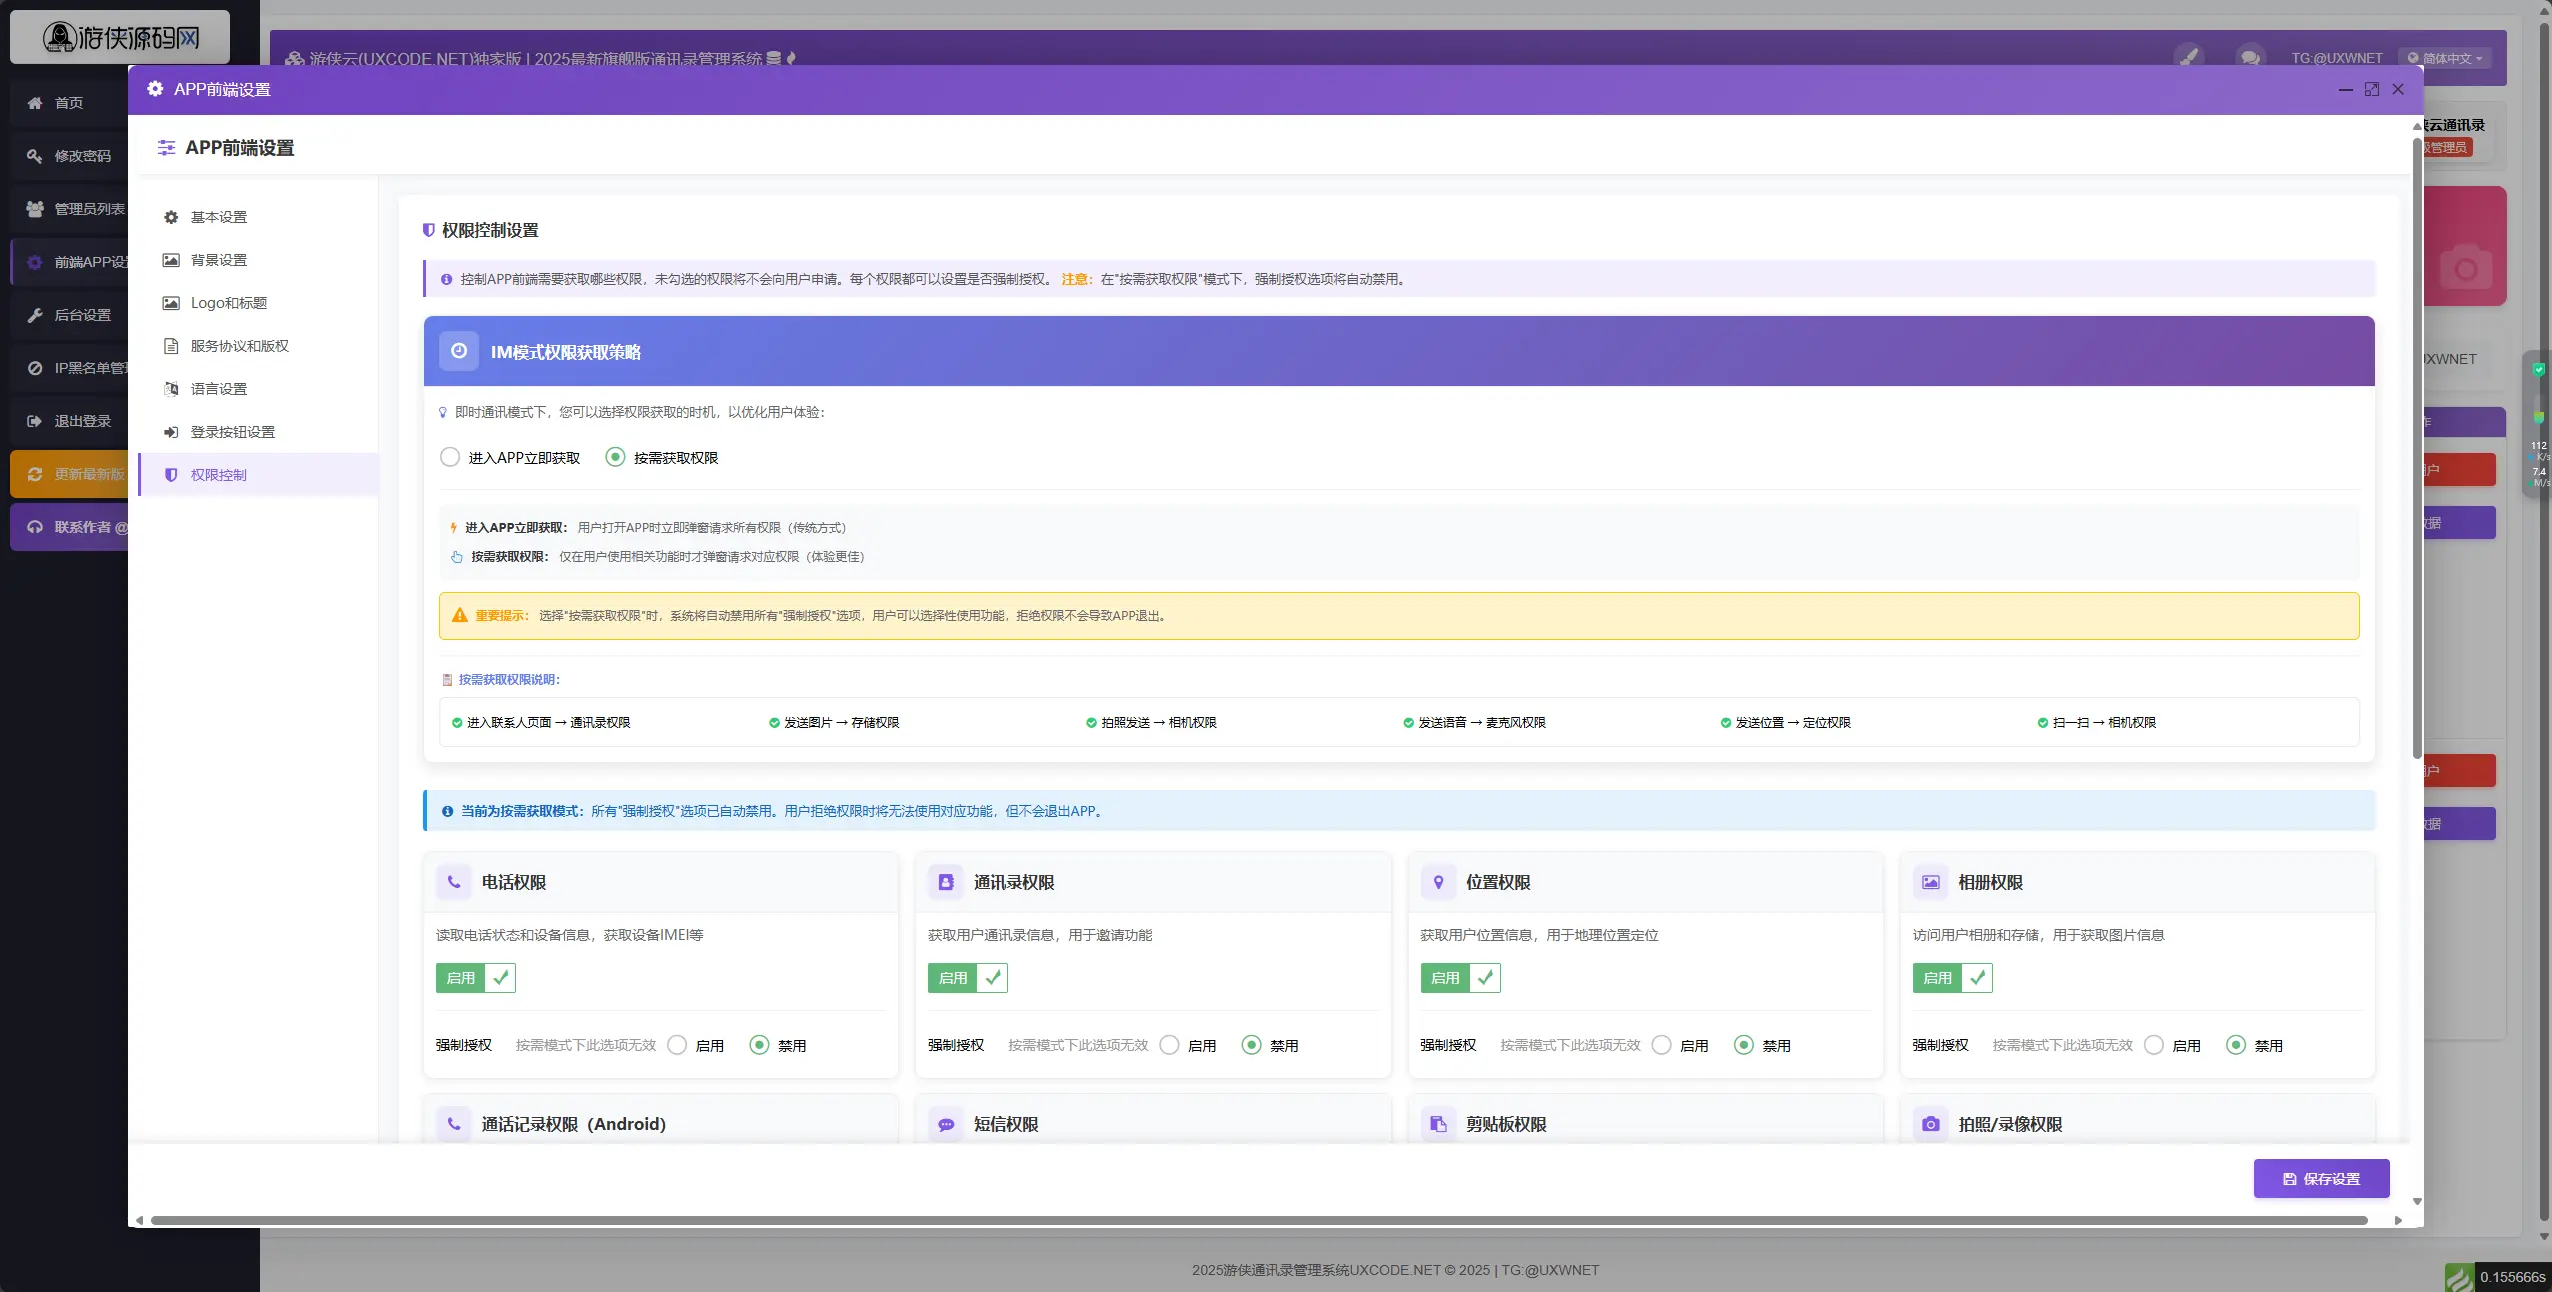Open the chat bubble icon in the header
The image size is (2552, 1292).
pyautogui.click(x=2249, y=57)
